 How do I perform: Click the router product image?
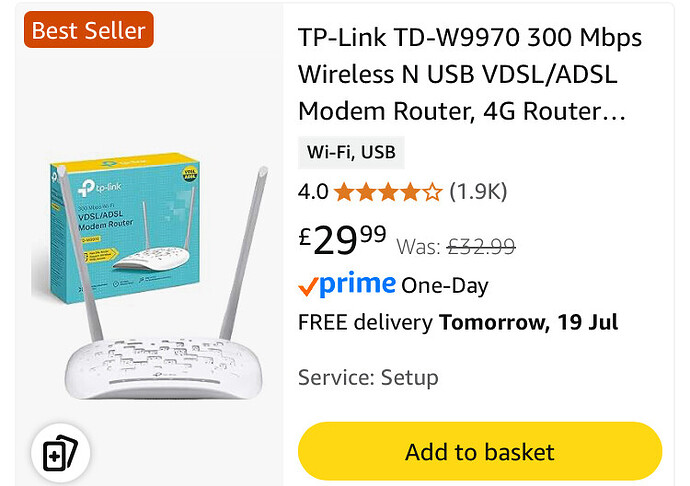point(150,277)
